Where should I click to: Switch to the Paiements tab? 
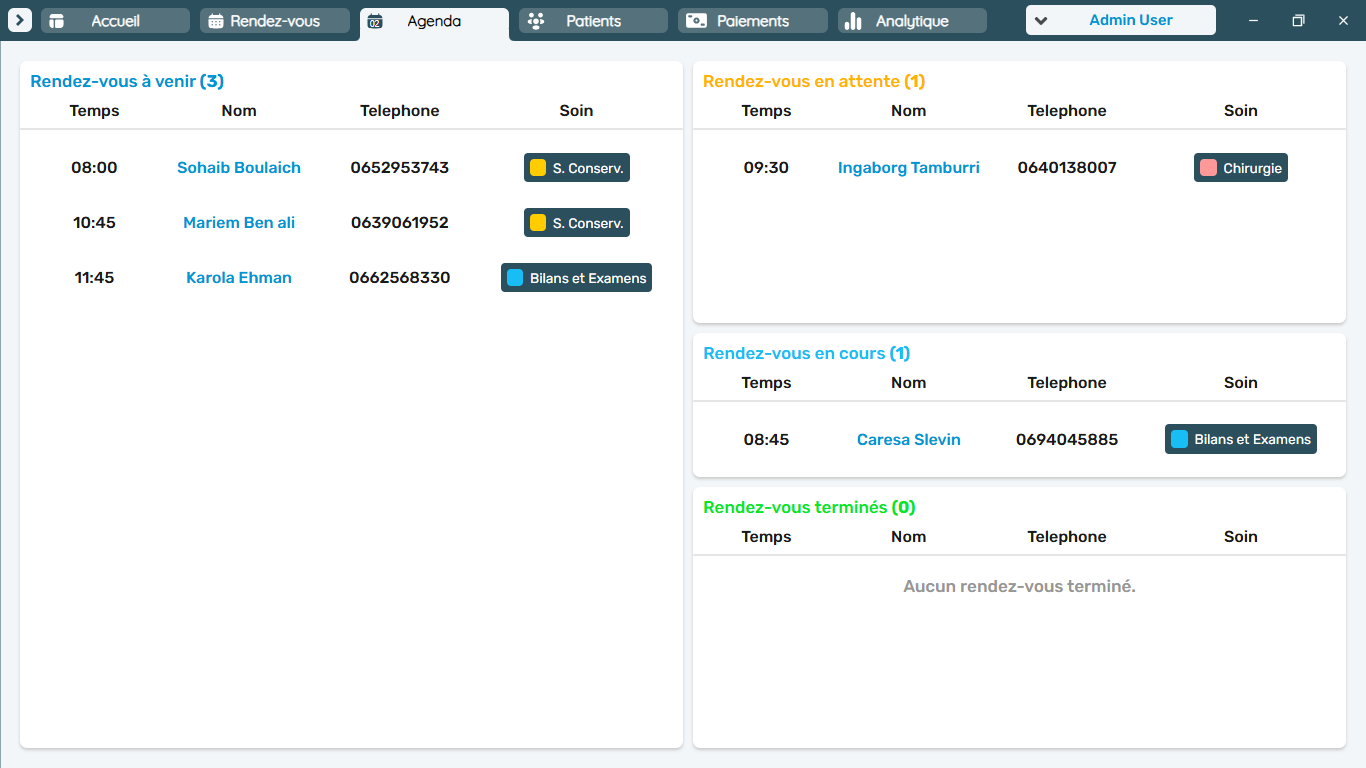[x=753, y=21]
